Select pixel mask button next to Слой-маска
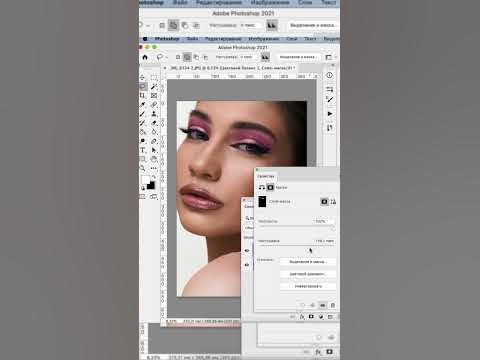 pos(324,201)
